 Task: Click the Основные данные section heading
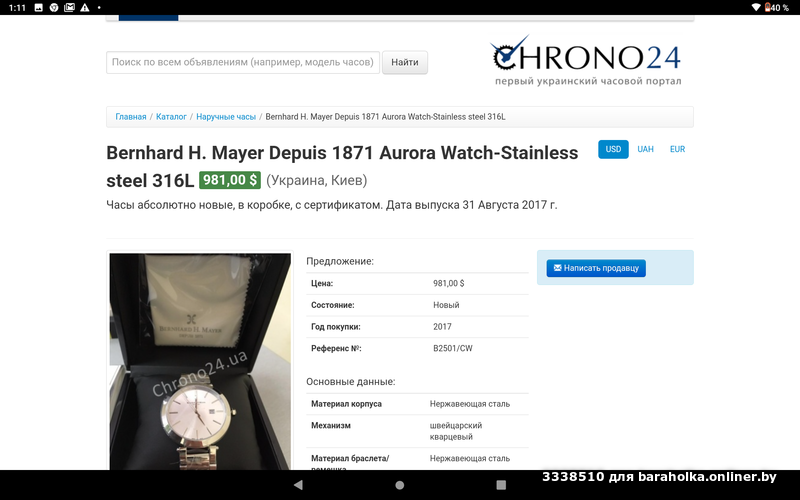351,382
